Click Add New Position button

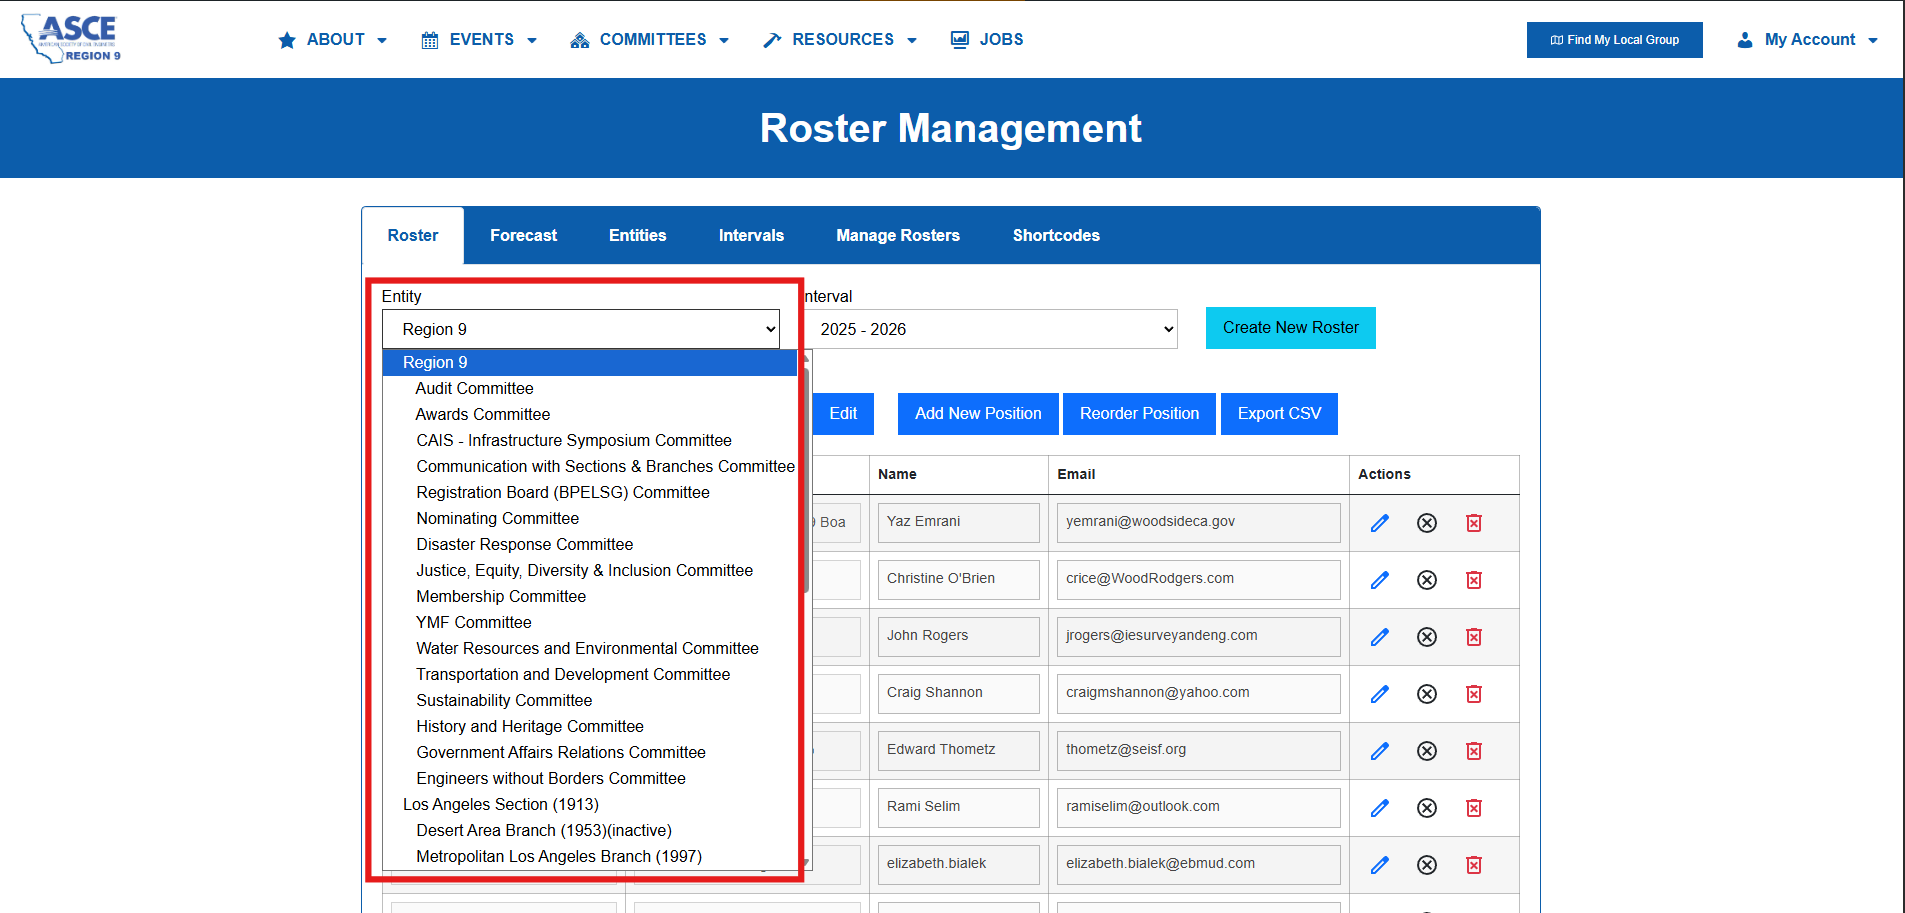point(978,414)
